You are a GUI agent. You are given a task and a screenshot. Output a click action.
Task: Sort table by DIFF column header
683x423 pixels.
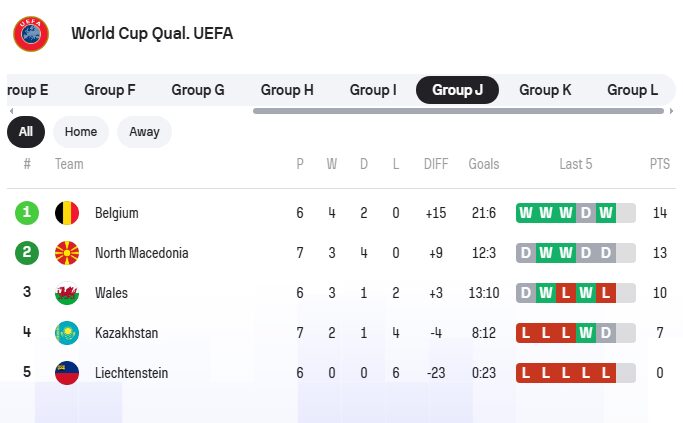[436, 164]
